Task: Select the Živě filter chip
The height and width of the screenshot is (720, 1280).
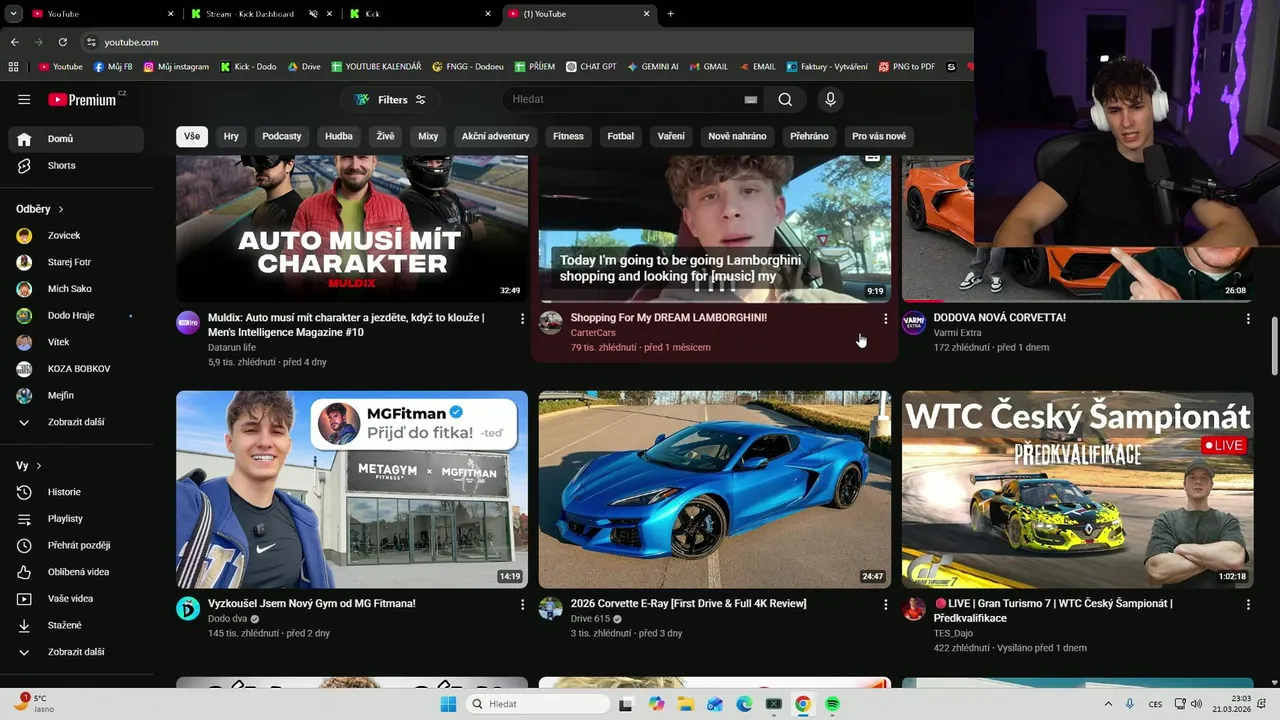Action: 385,136
